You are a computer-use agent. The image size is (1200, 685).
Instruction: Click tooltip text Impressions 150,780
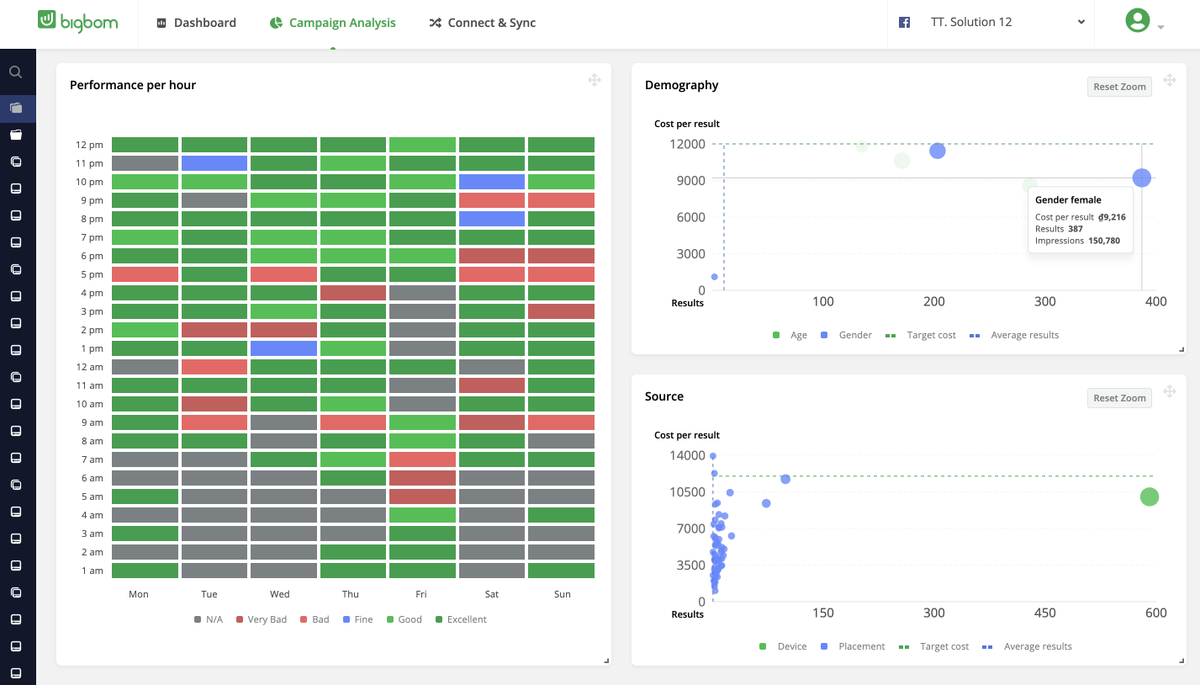tap(1077, 241)
